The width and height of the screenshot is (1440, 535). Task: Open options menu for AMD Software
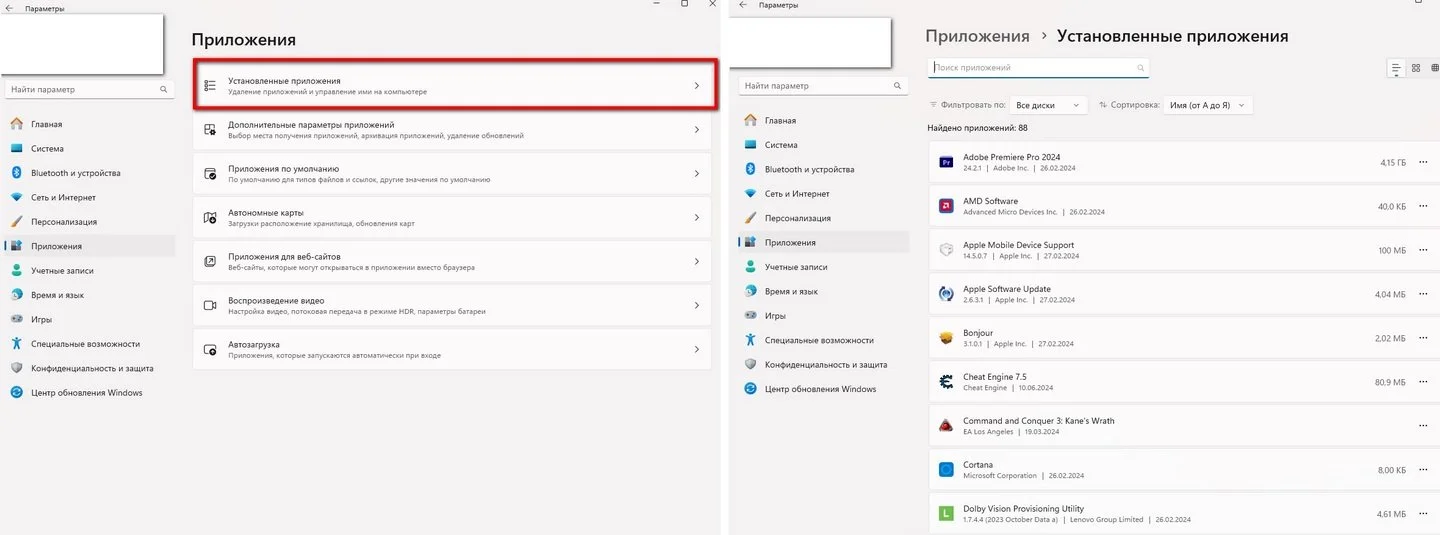pyautogui.click(x=1423, y=206)
